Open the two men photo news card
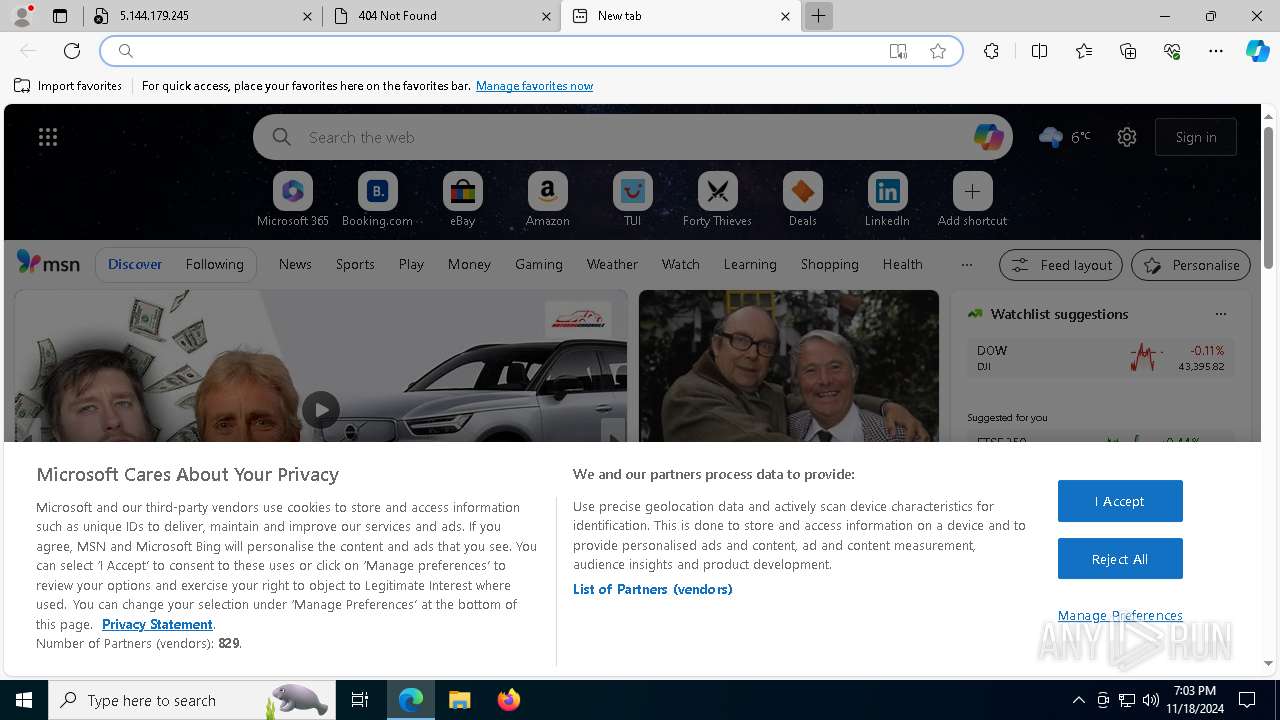The image size is (1280, 720). point(789,366)
